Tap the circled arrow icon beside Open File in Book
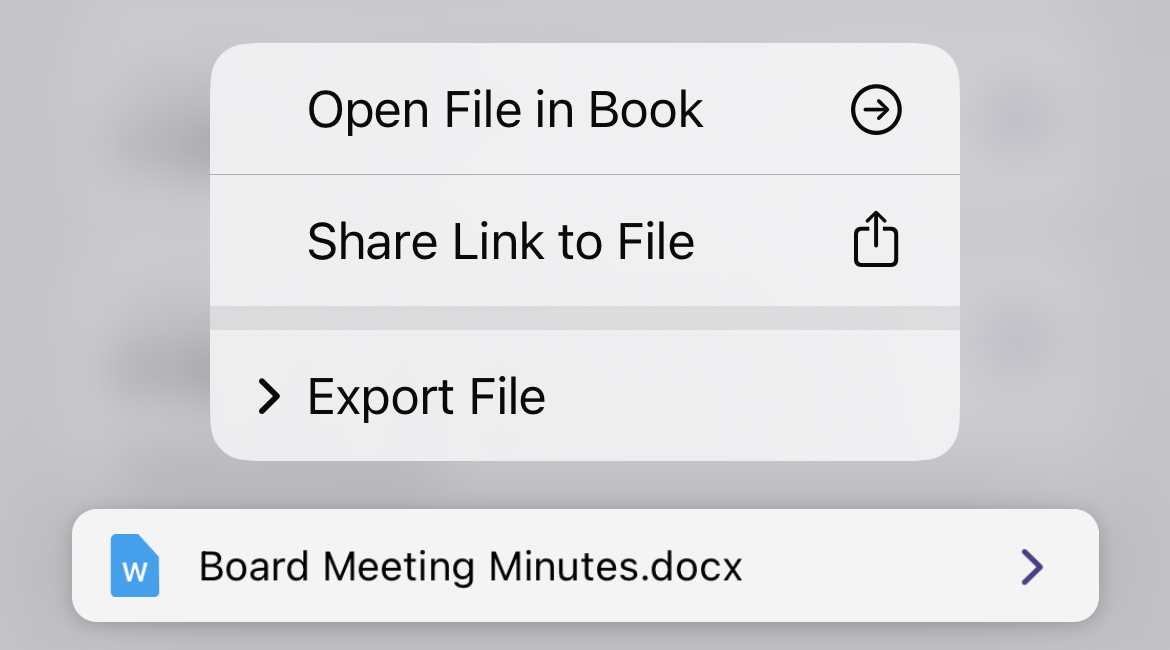Viewport: 1170px width, 650px height. point(875,111)
